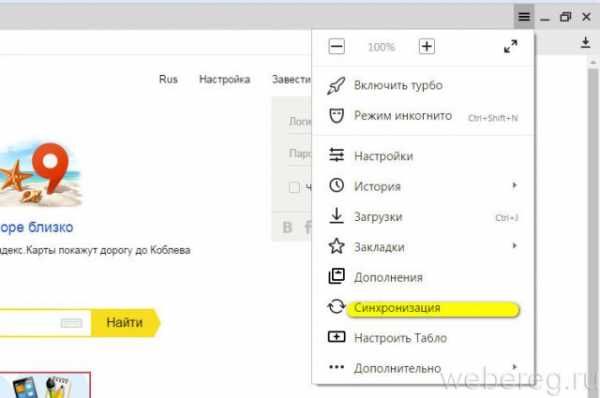Open the hamburger browser menu button
Viewport: 600px width, 398px height.
tap(524, 17)
